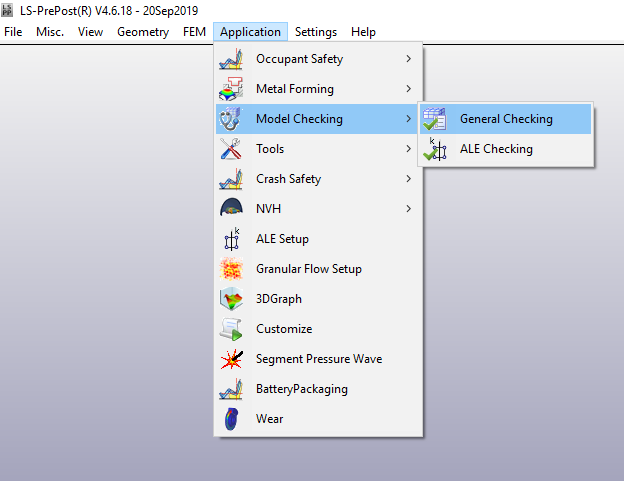Select ALE Setup from Application menu

point(282,239)
